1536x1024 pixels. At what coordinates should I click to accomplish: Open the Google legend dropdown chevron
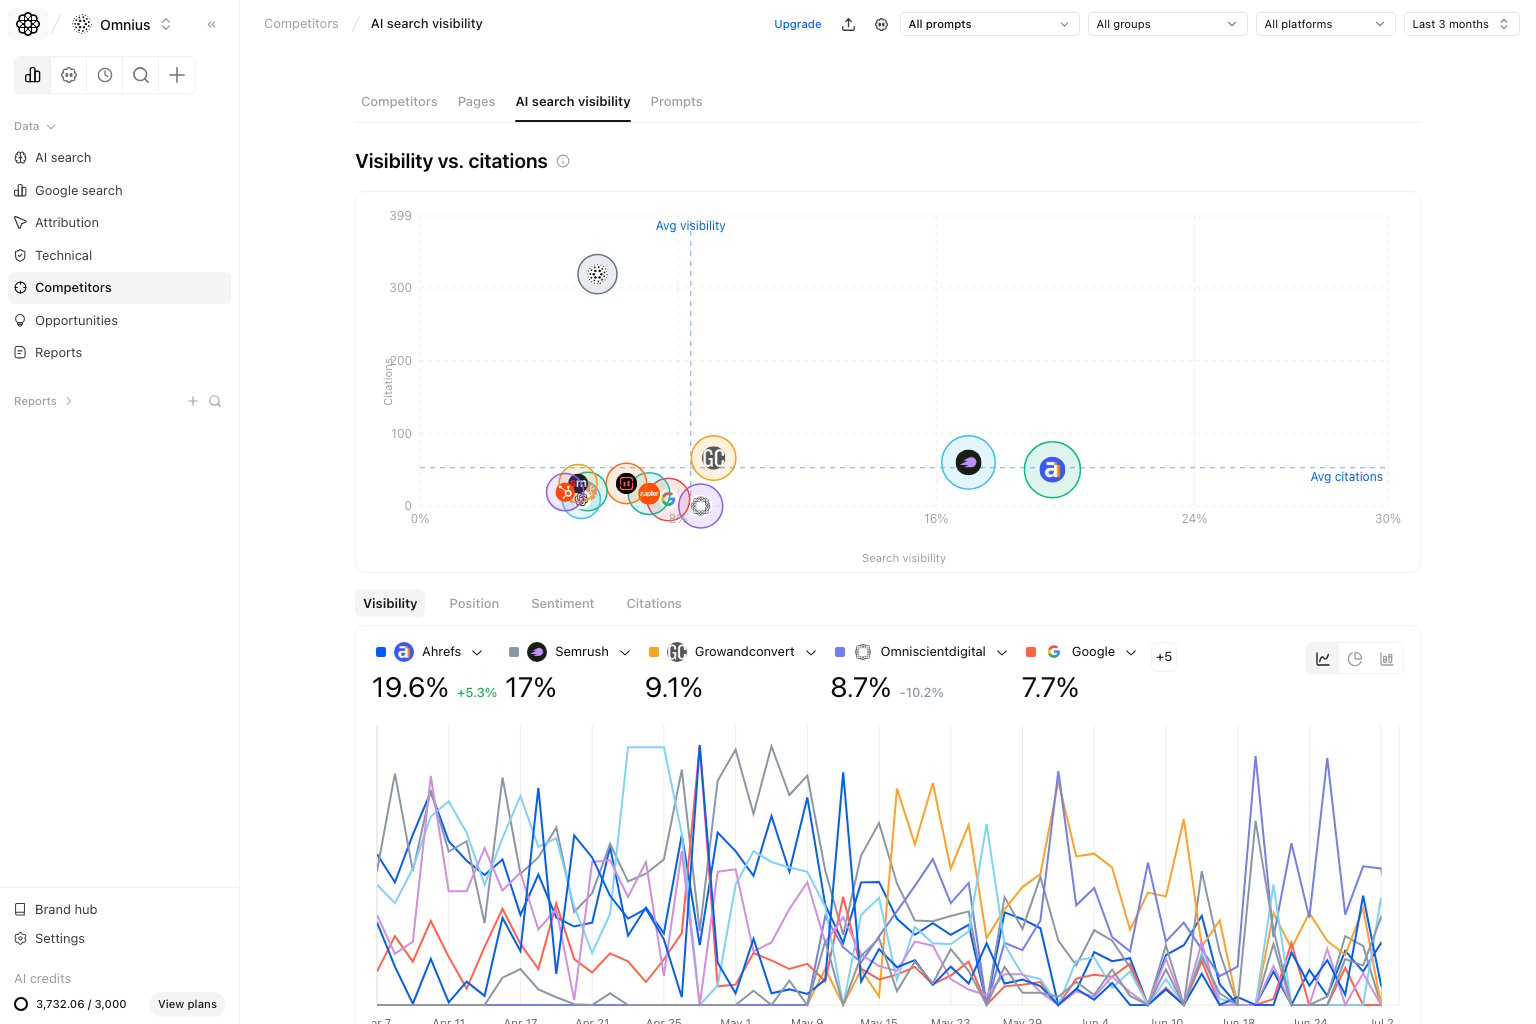pos(1131,652)
